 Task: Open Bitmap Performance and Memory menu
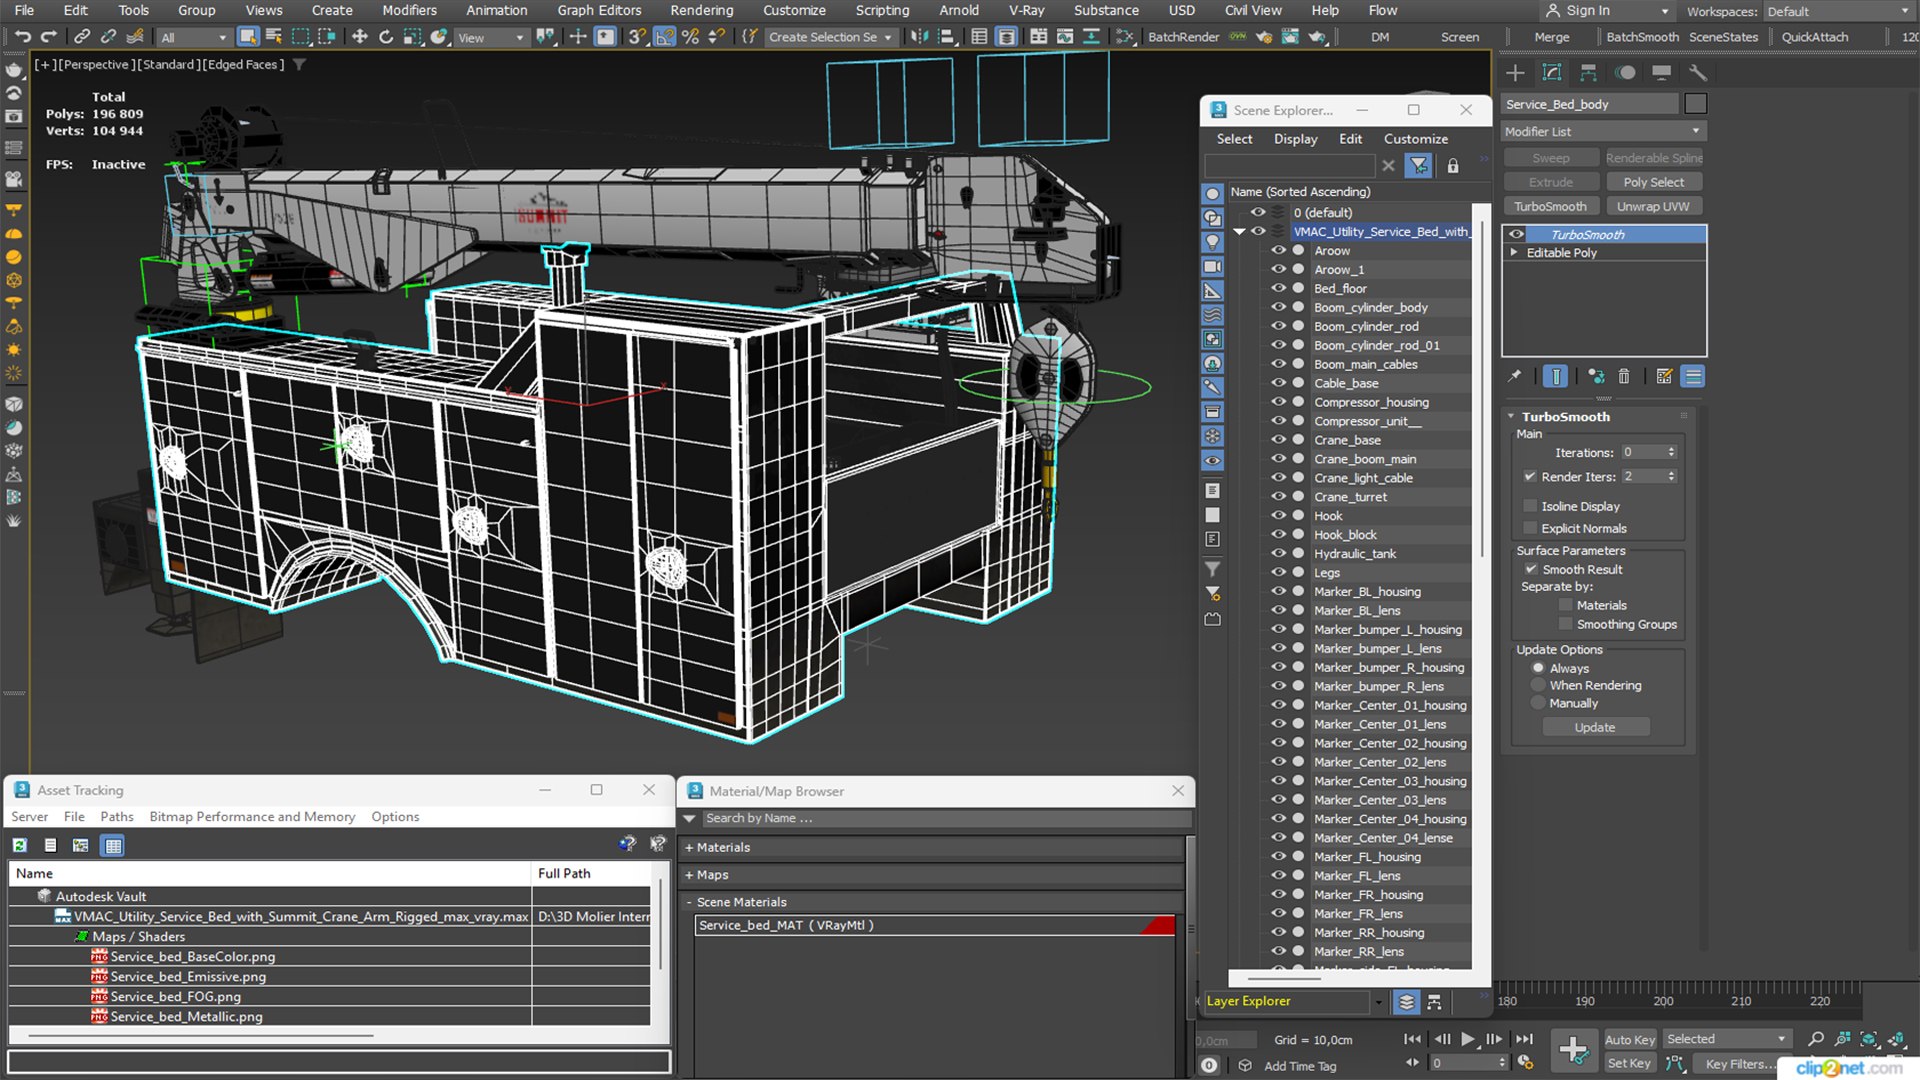[x=252, y=817]
